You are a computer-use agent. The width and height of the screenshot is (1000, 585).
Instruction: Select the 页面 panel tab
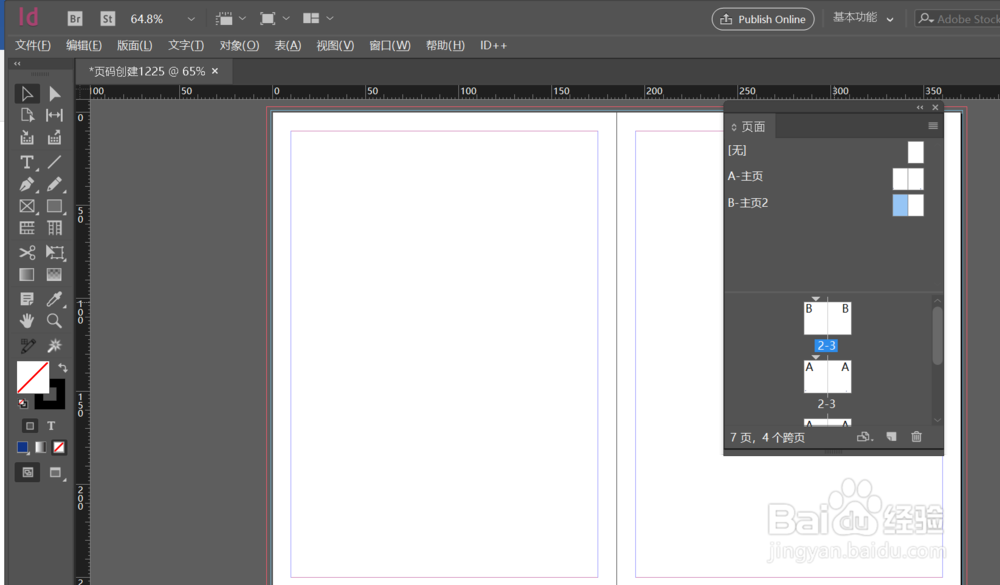point(748,126)
